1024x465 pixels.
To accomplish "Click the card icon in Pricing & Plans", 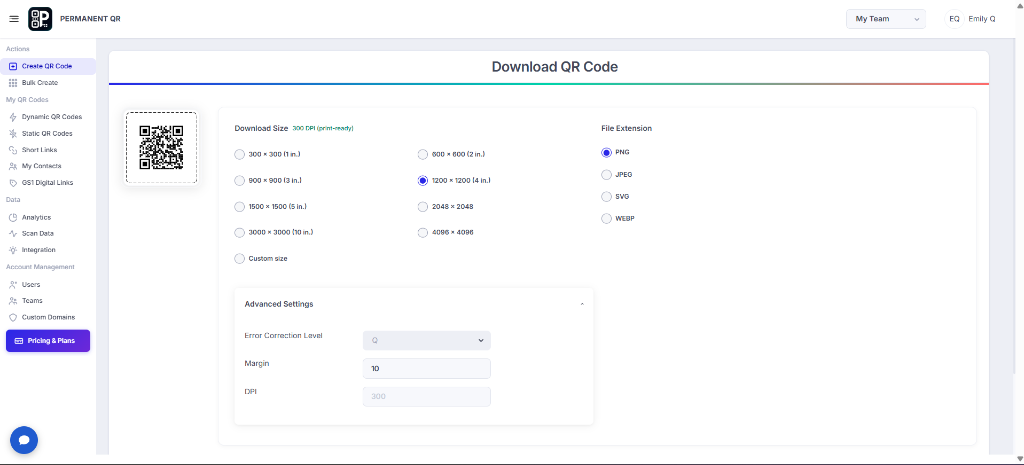I will click(x=18, y=341).
